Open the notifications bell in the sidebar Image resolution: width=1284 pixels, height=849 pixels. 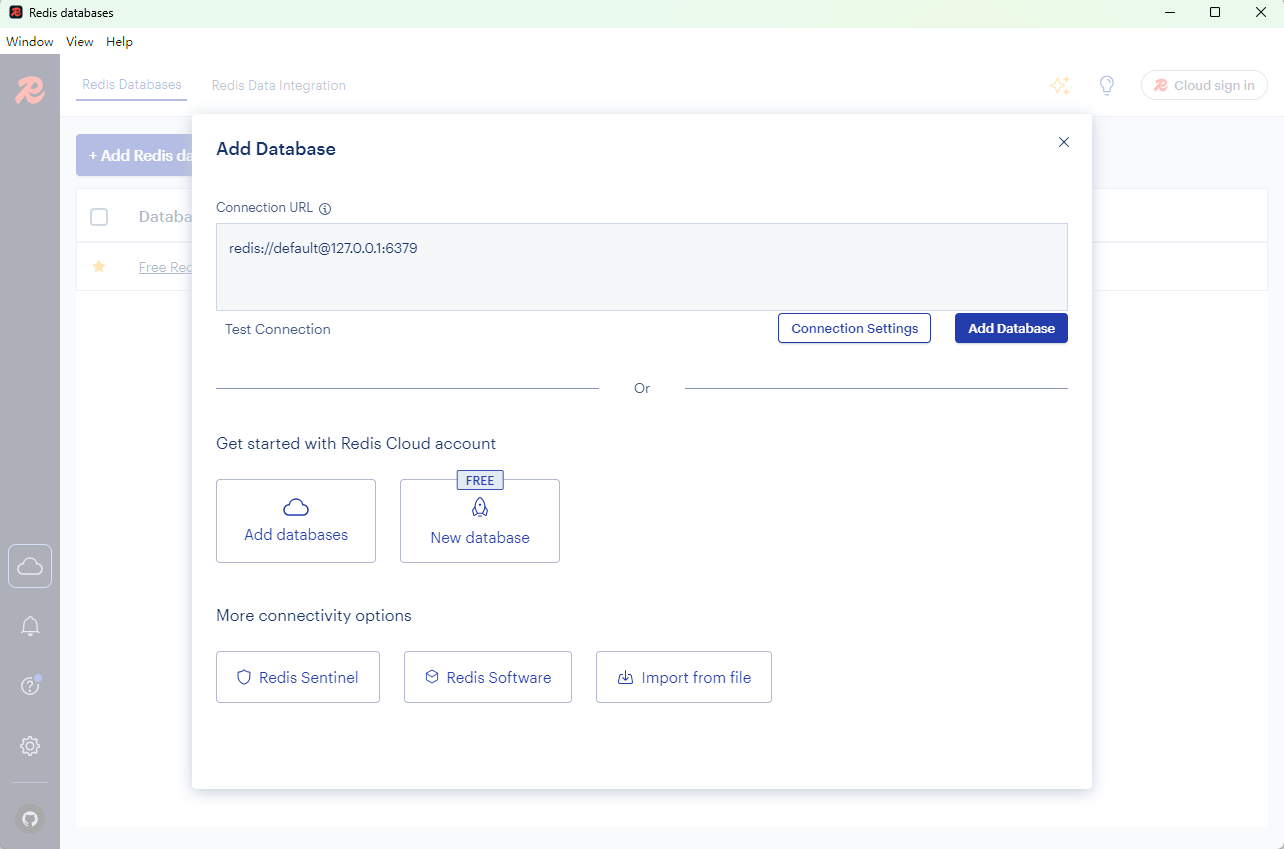[30, 626]
